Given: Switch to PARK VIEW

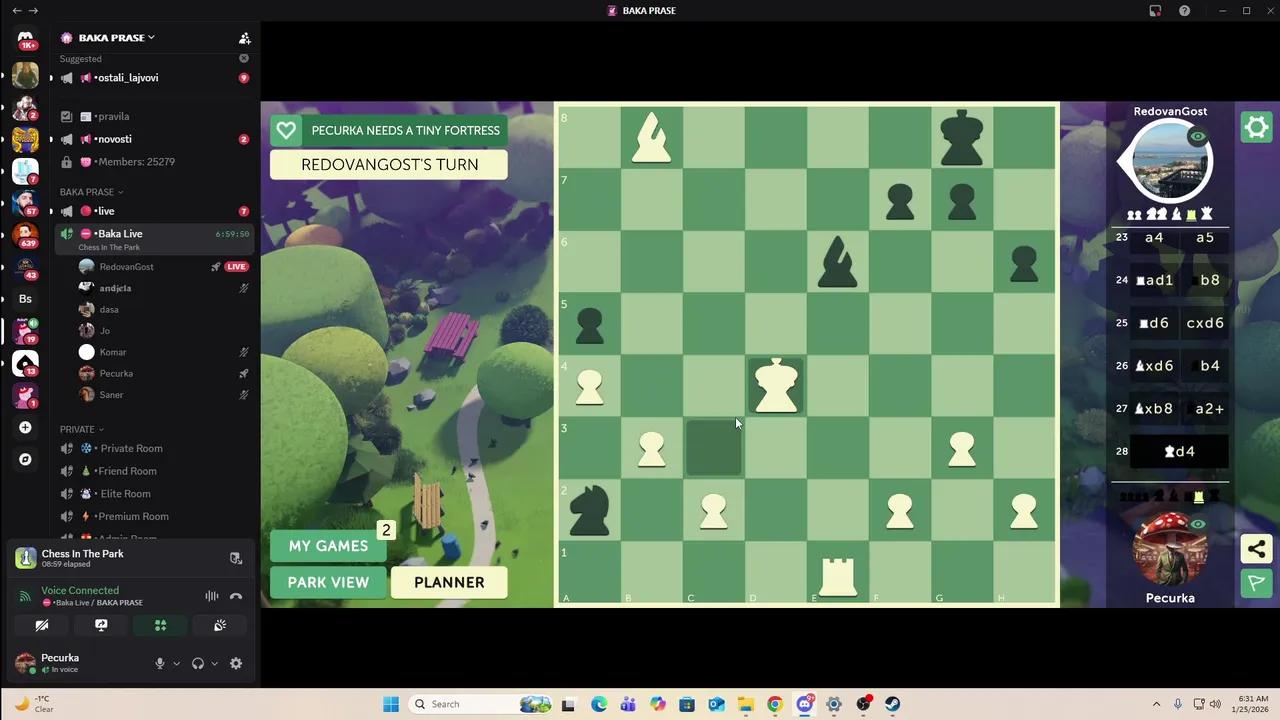Looking at the screenshot, I should [x=328, y=582].
